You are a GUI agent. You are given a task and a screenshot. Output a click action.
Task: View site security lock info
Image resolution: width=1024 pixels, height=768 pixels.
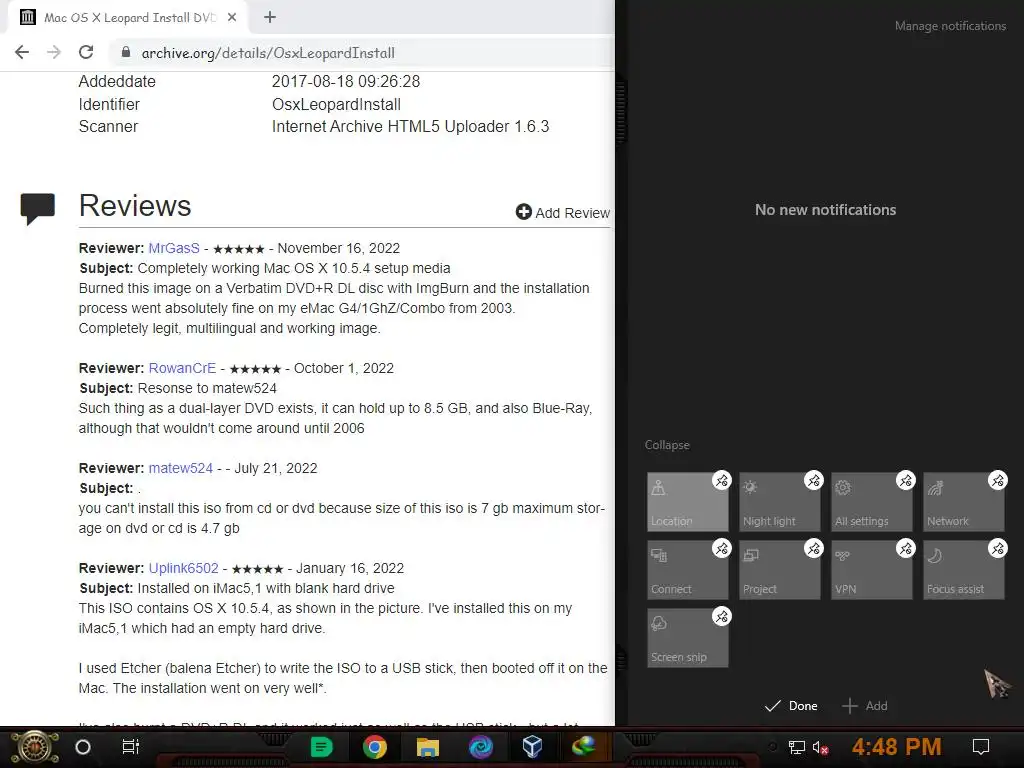pos(126,52)
